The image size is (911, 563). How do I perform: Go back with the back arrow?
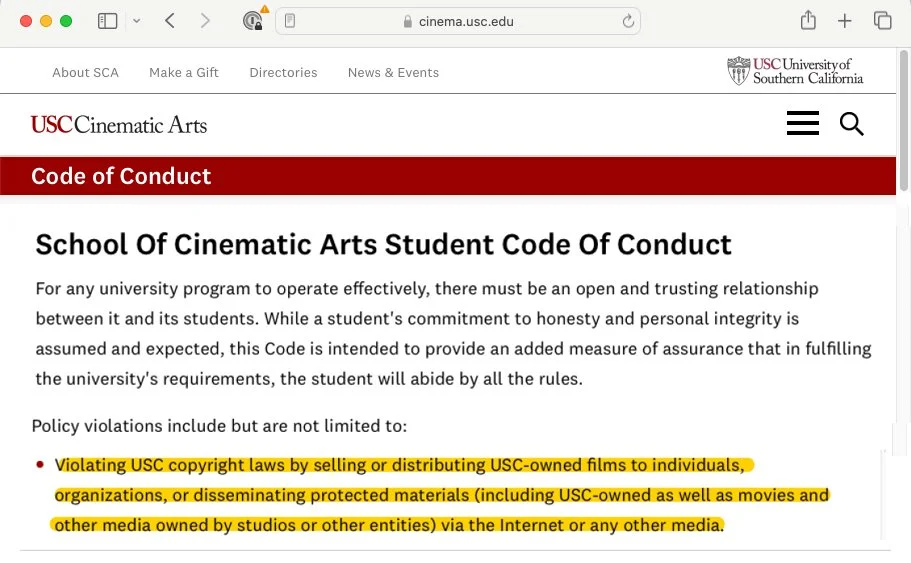point(170,21)
